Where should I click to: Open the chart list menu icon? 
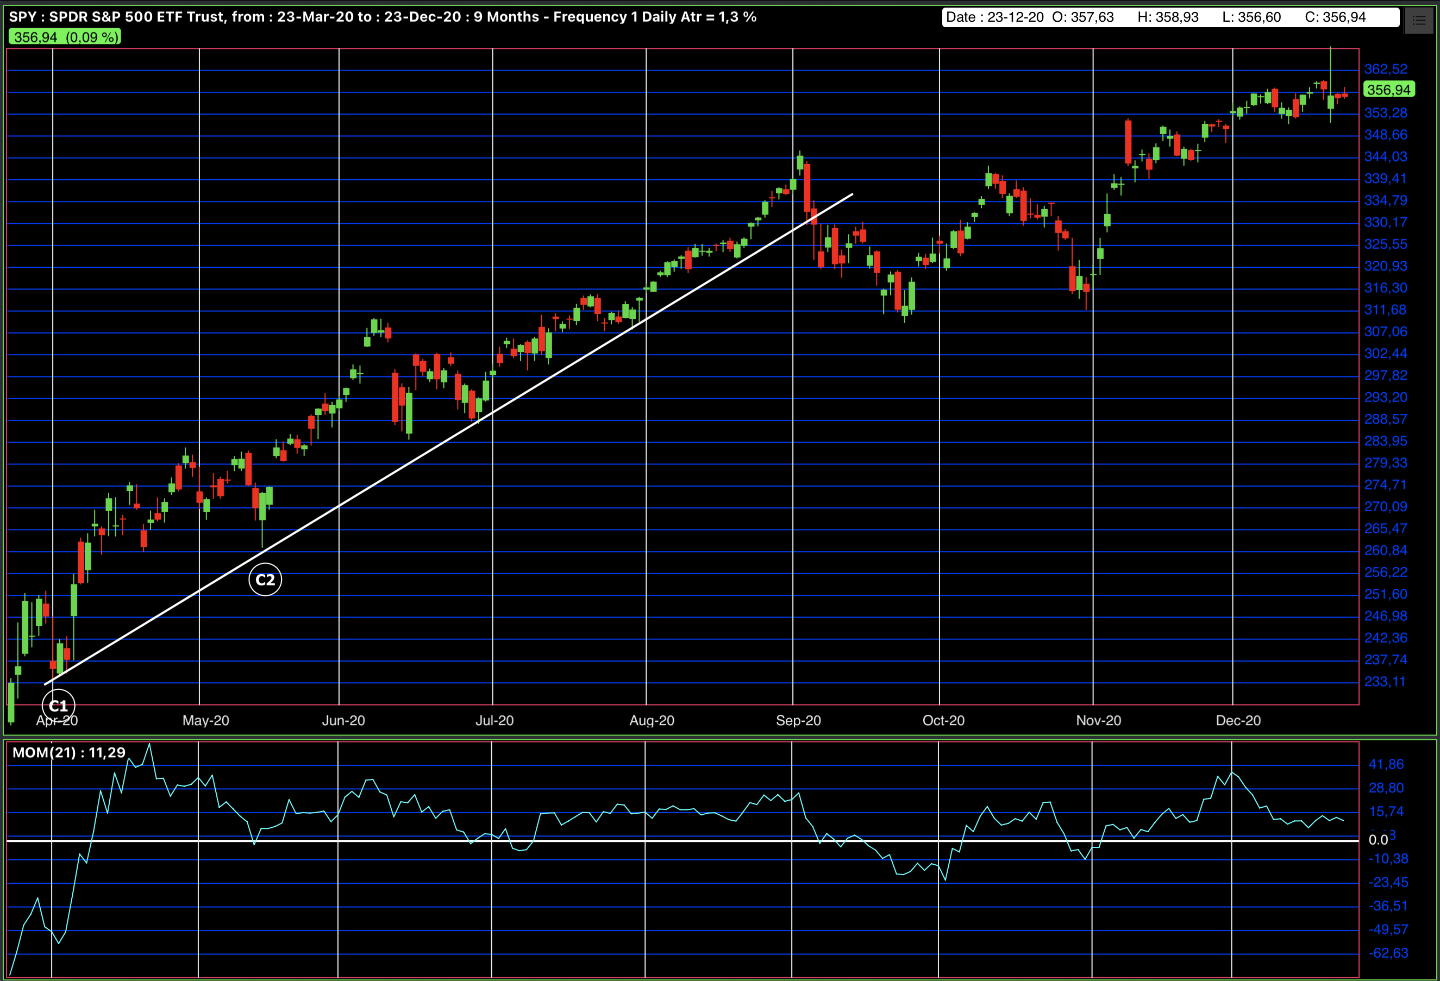point(1419,20)
